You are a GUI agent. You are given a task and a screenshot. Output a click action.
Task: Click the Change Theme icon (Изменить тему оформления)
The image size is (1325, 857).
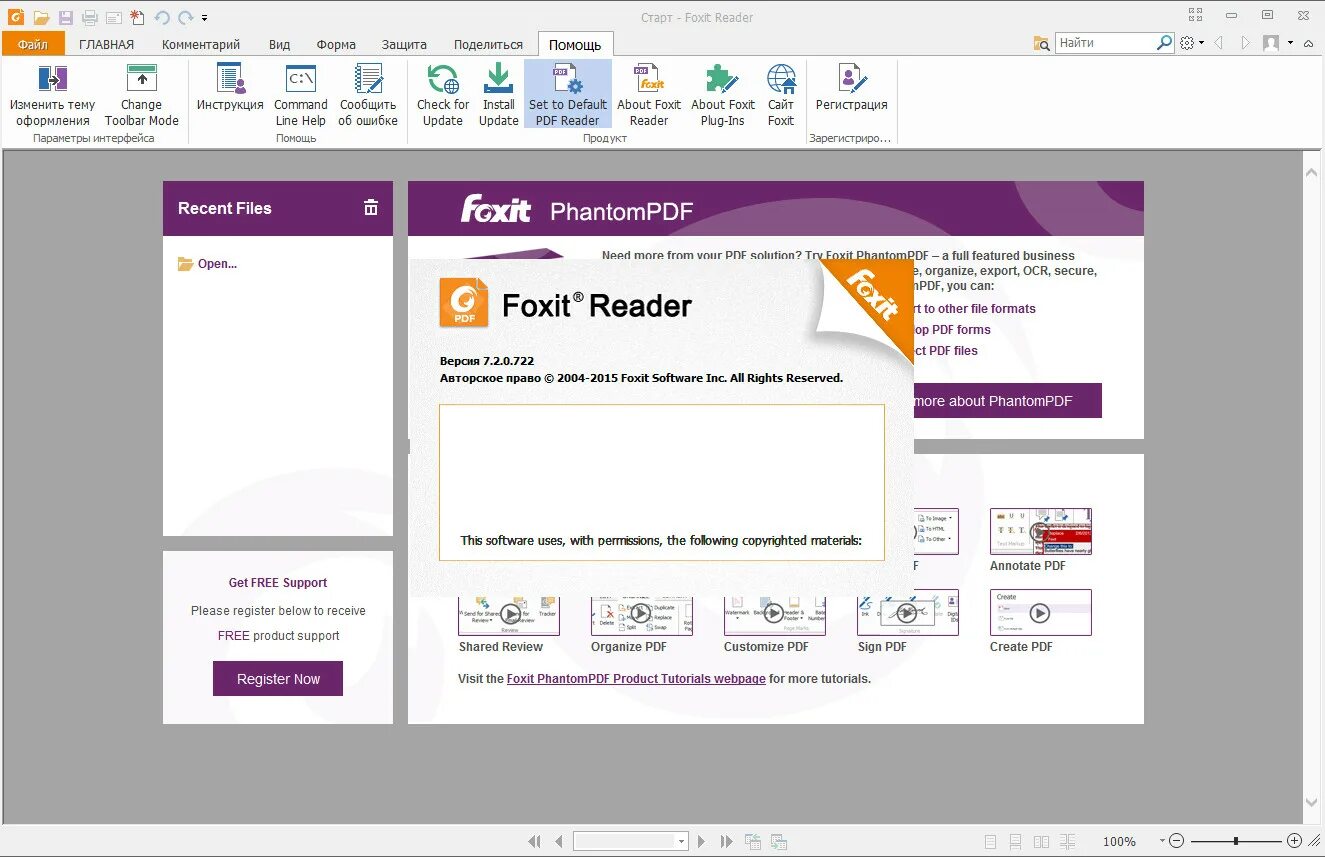[x=52, y=79]
